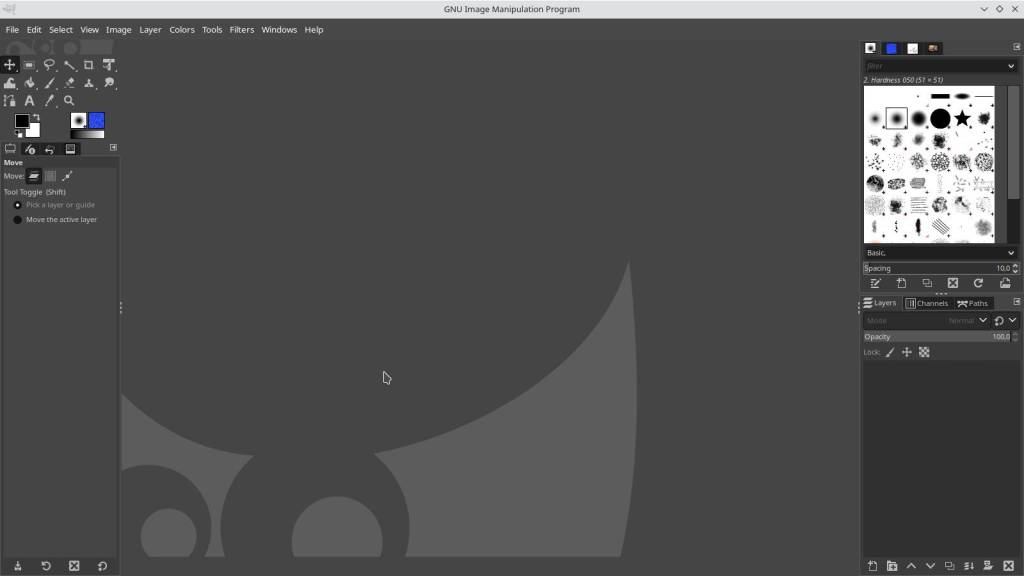Viewport: 1024px width, 576px height.
Task: Switch to Brushes tab
Action: [871, 48]
